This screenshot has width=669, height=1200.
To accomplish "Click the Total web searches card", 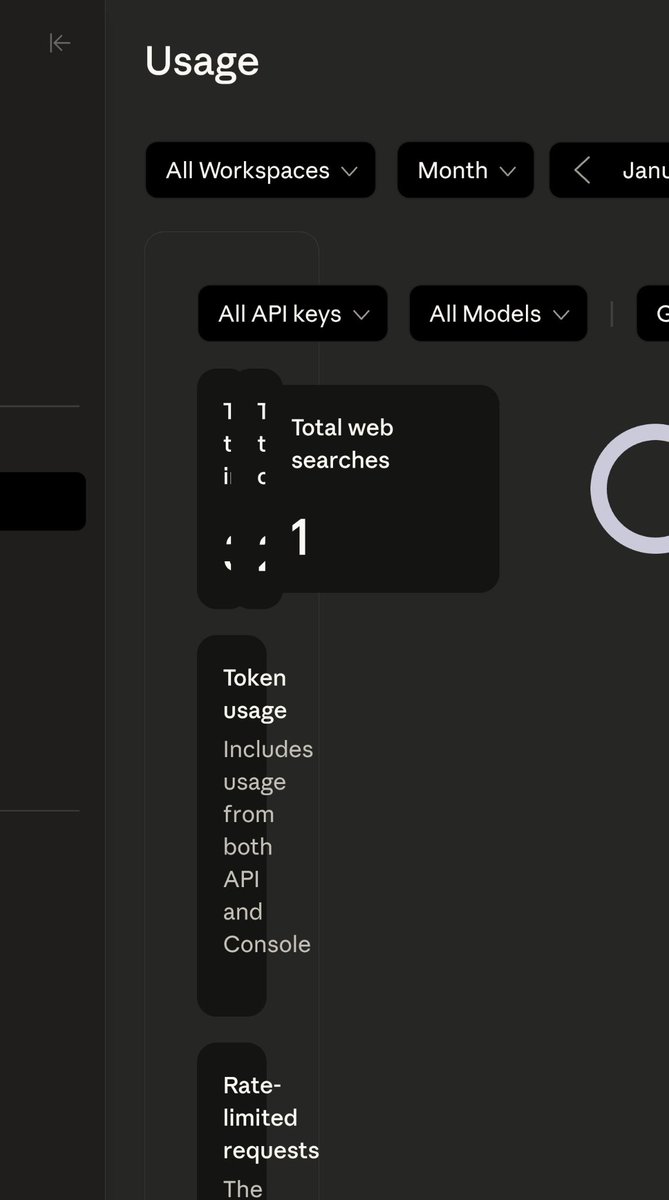I will click(x=390, y=489).
